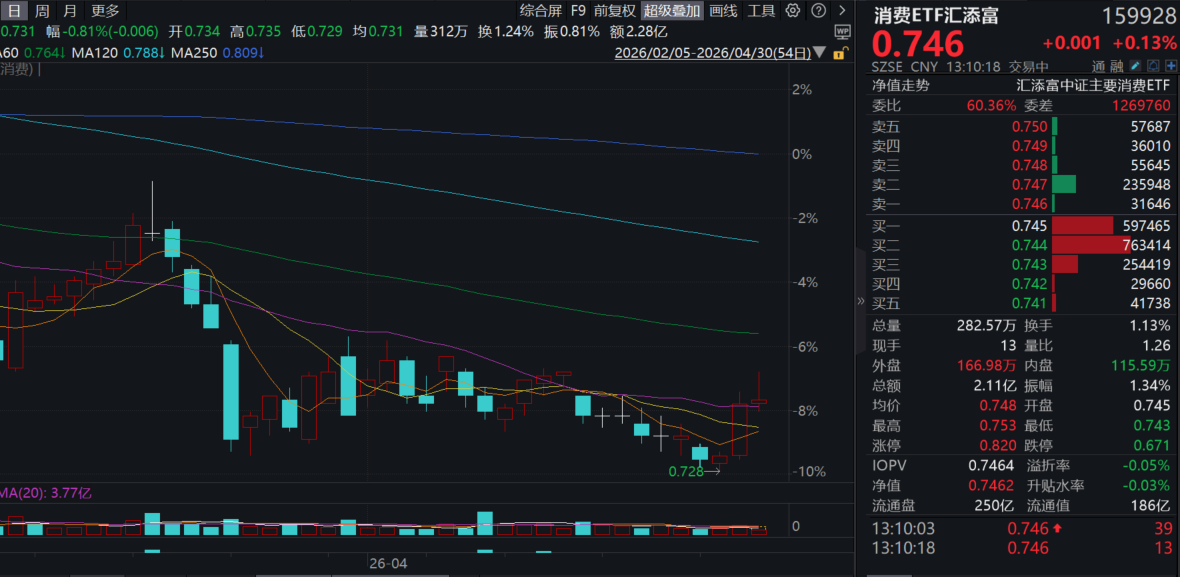1180x577 pixels.
Task: Open the 前复权 adjustment dropdown
Action: point(614,11)
